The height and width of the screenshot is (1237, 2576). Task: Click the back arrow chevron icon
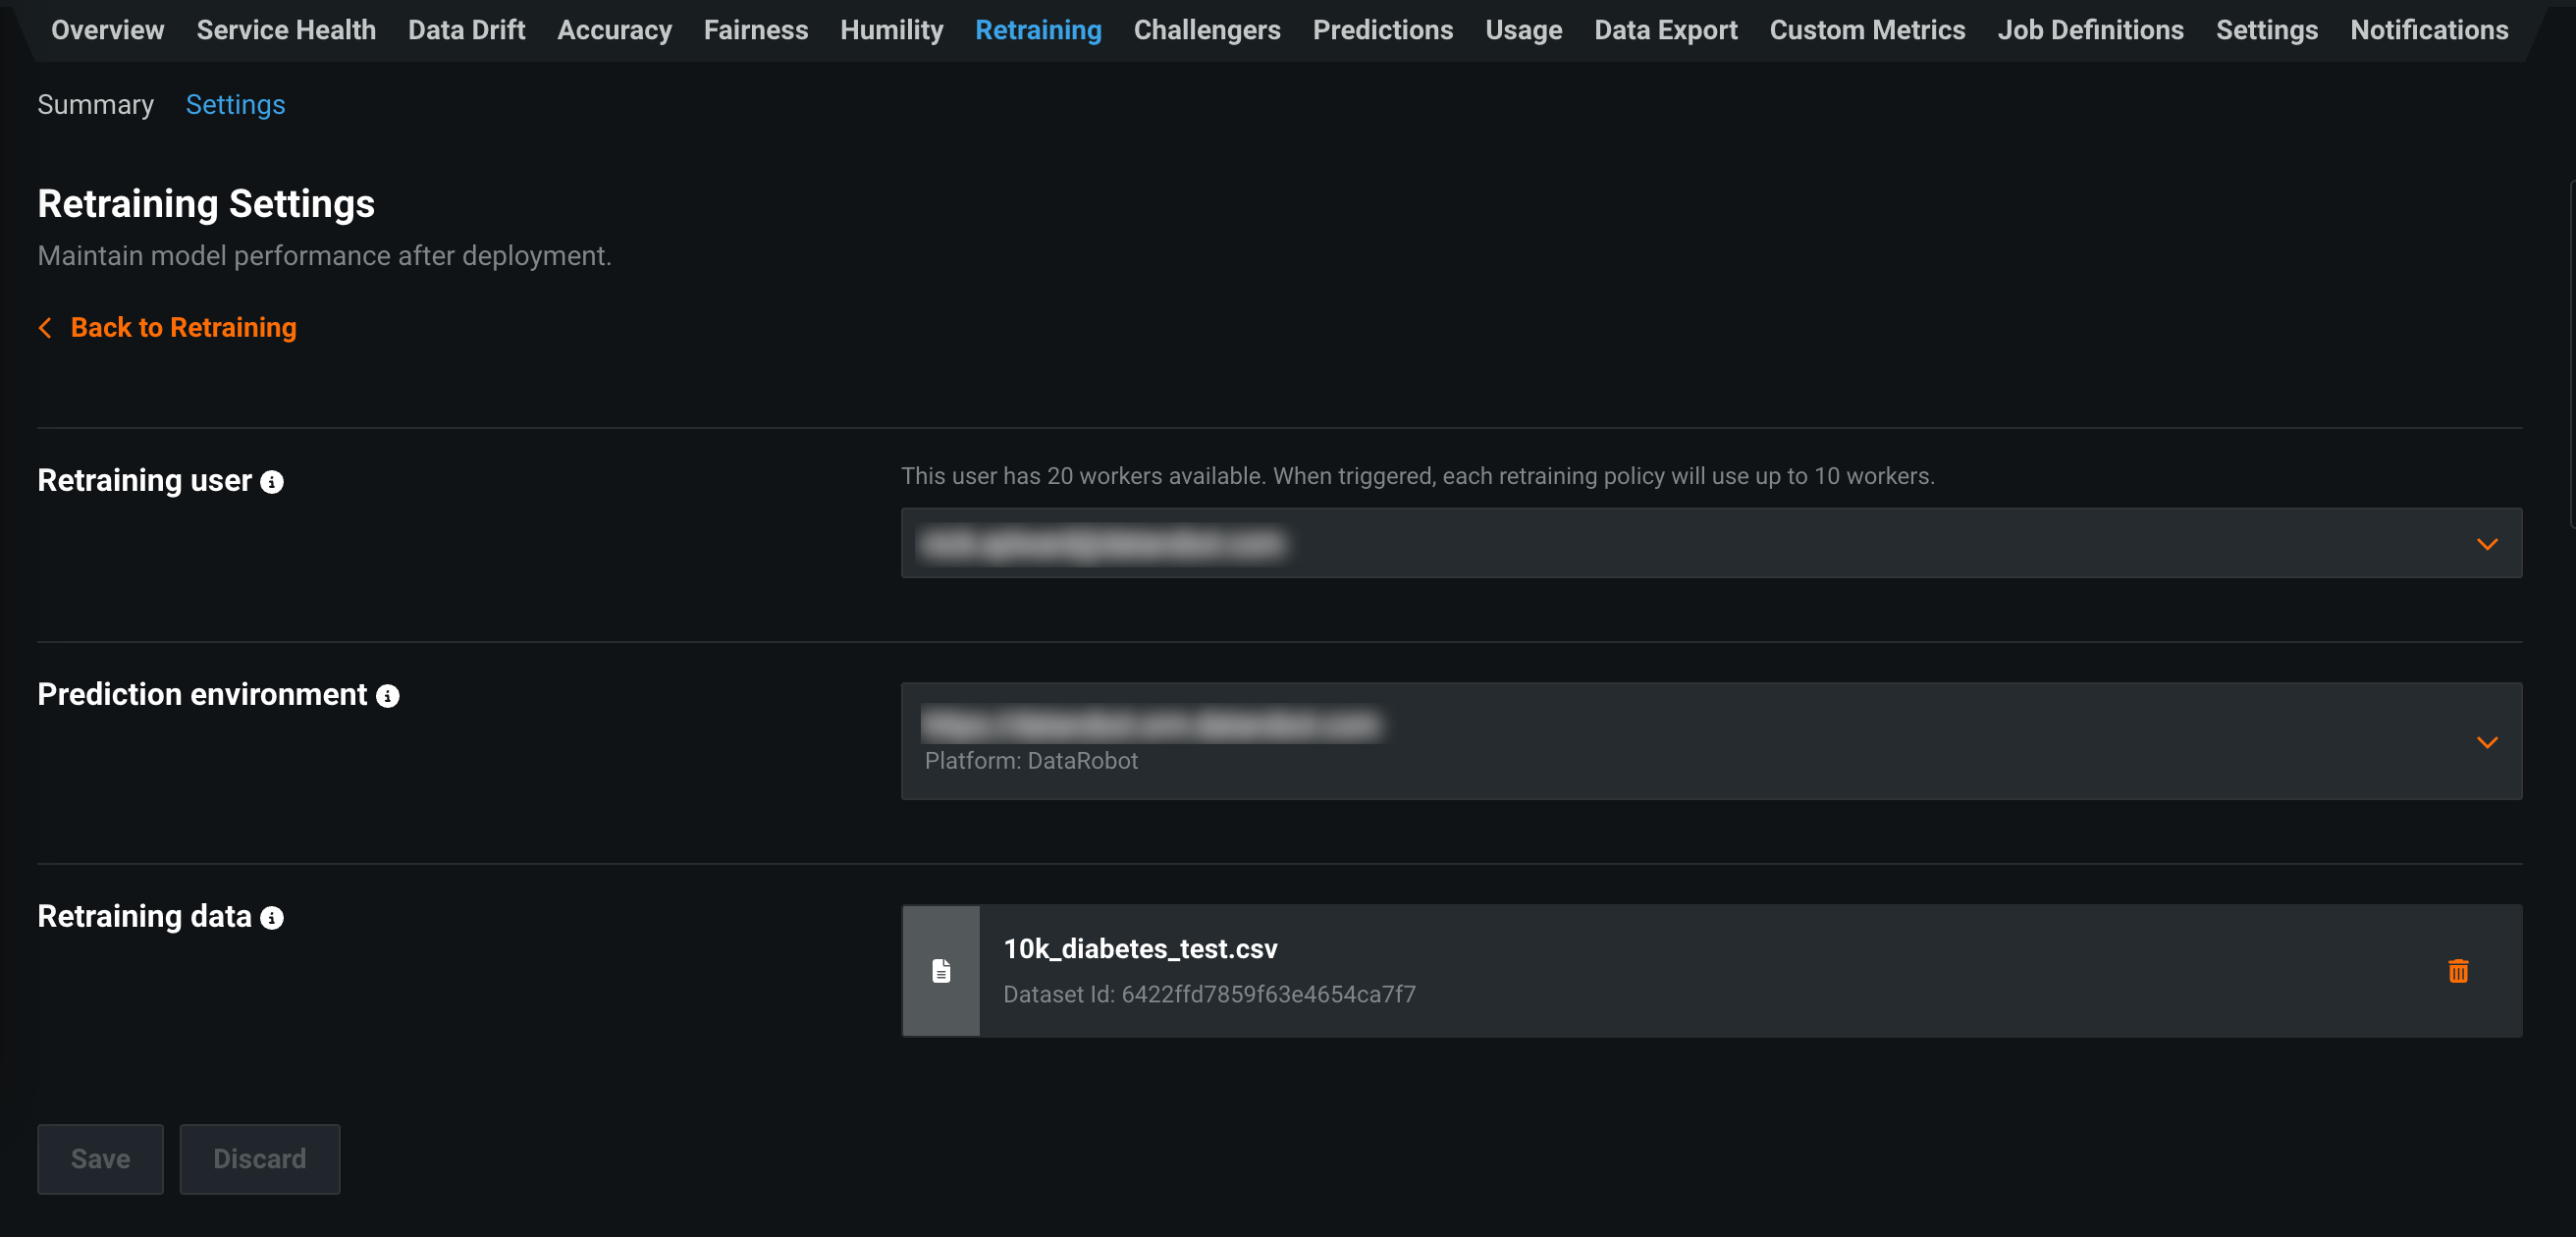click(x=45, y=328)
